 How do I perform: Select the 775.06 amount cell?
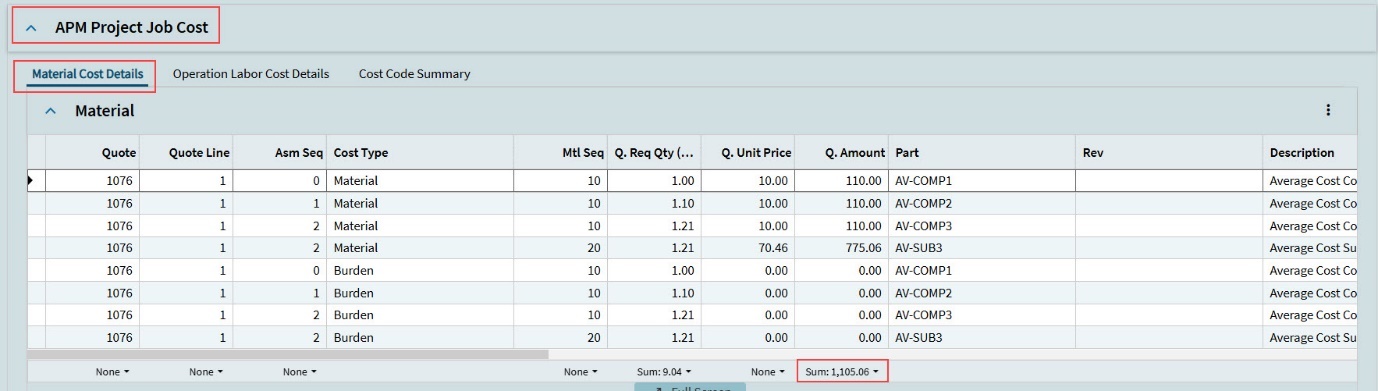(842, 248)
